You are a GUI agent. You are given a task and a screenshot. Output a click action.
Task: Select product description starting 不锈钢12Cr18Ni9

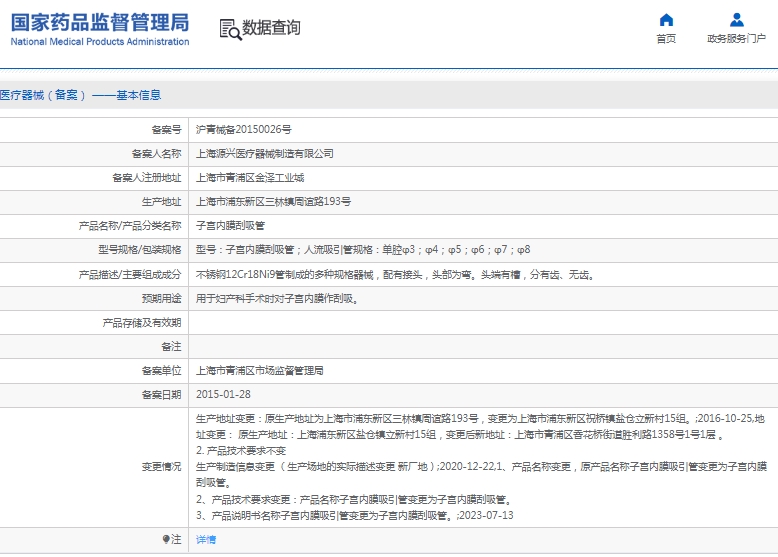click(395, 274)
